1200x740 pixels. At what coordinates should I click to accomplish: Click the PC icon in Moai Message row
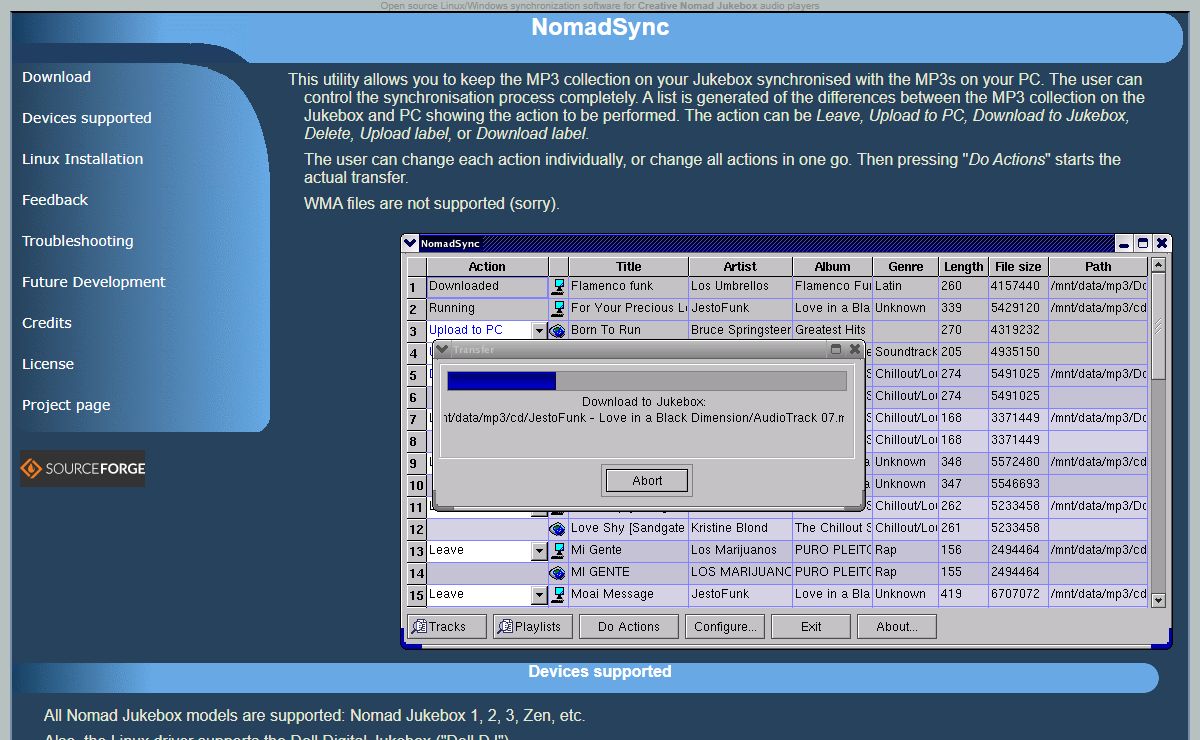pyautogui.click(x=558, y=594)
